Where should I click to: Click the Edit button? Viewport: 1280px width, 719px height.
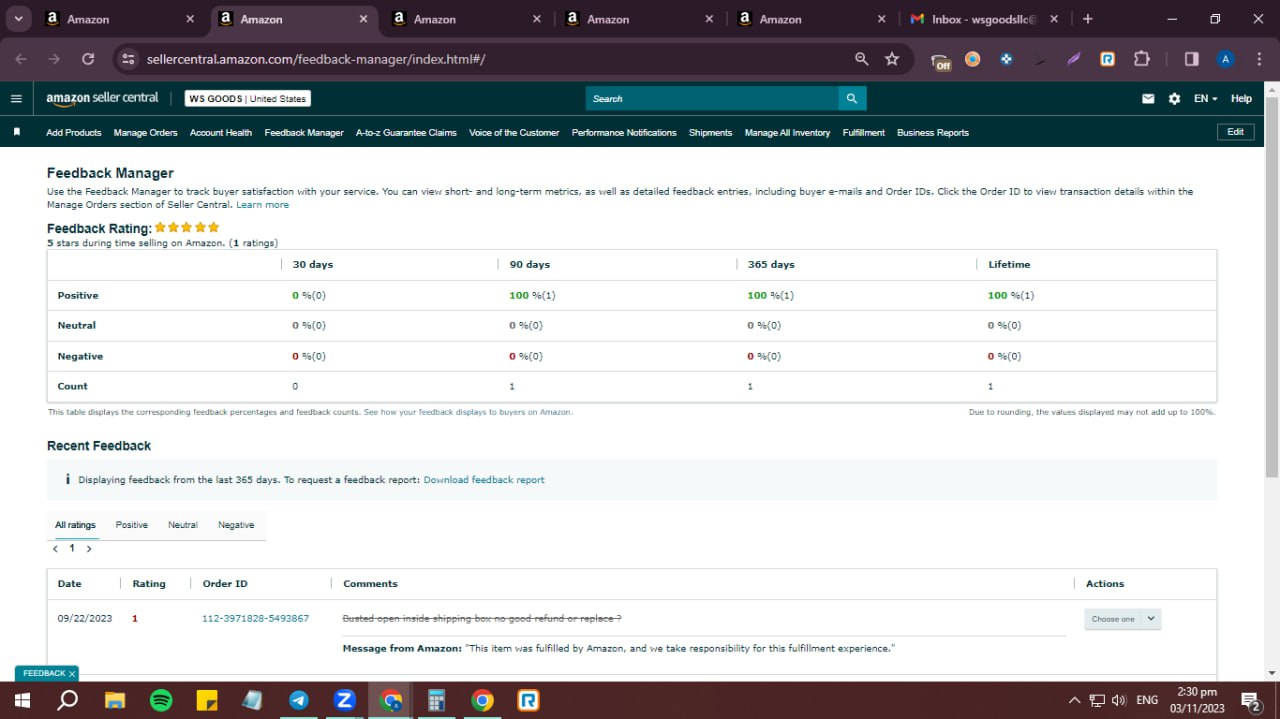(1235, 132)
